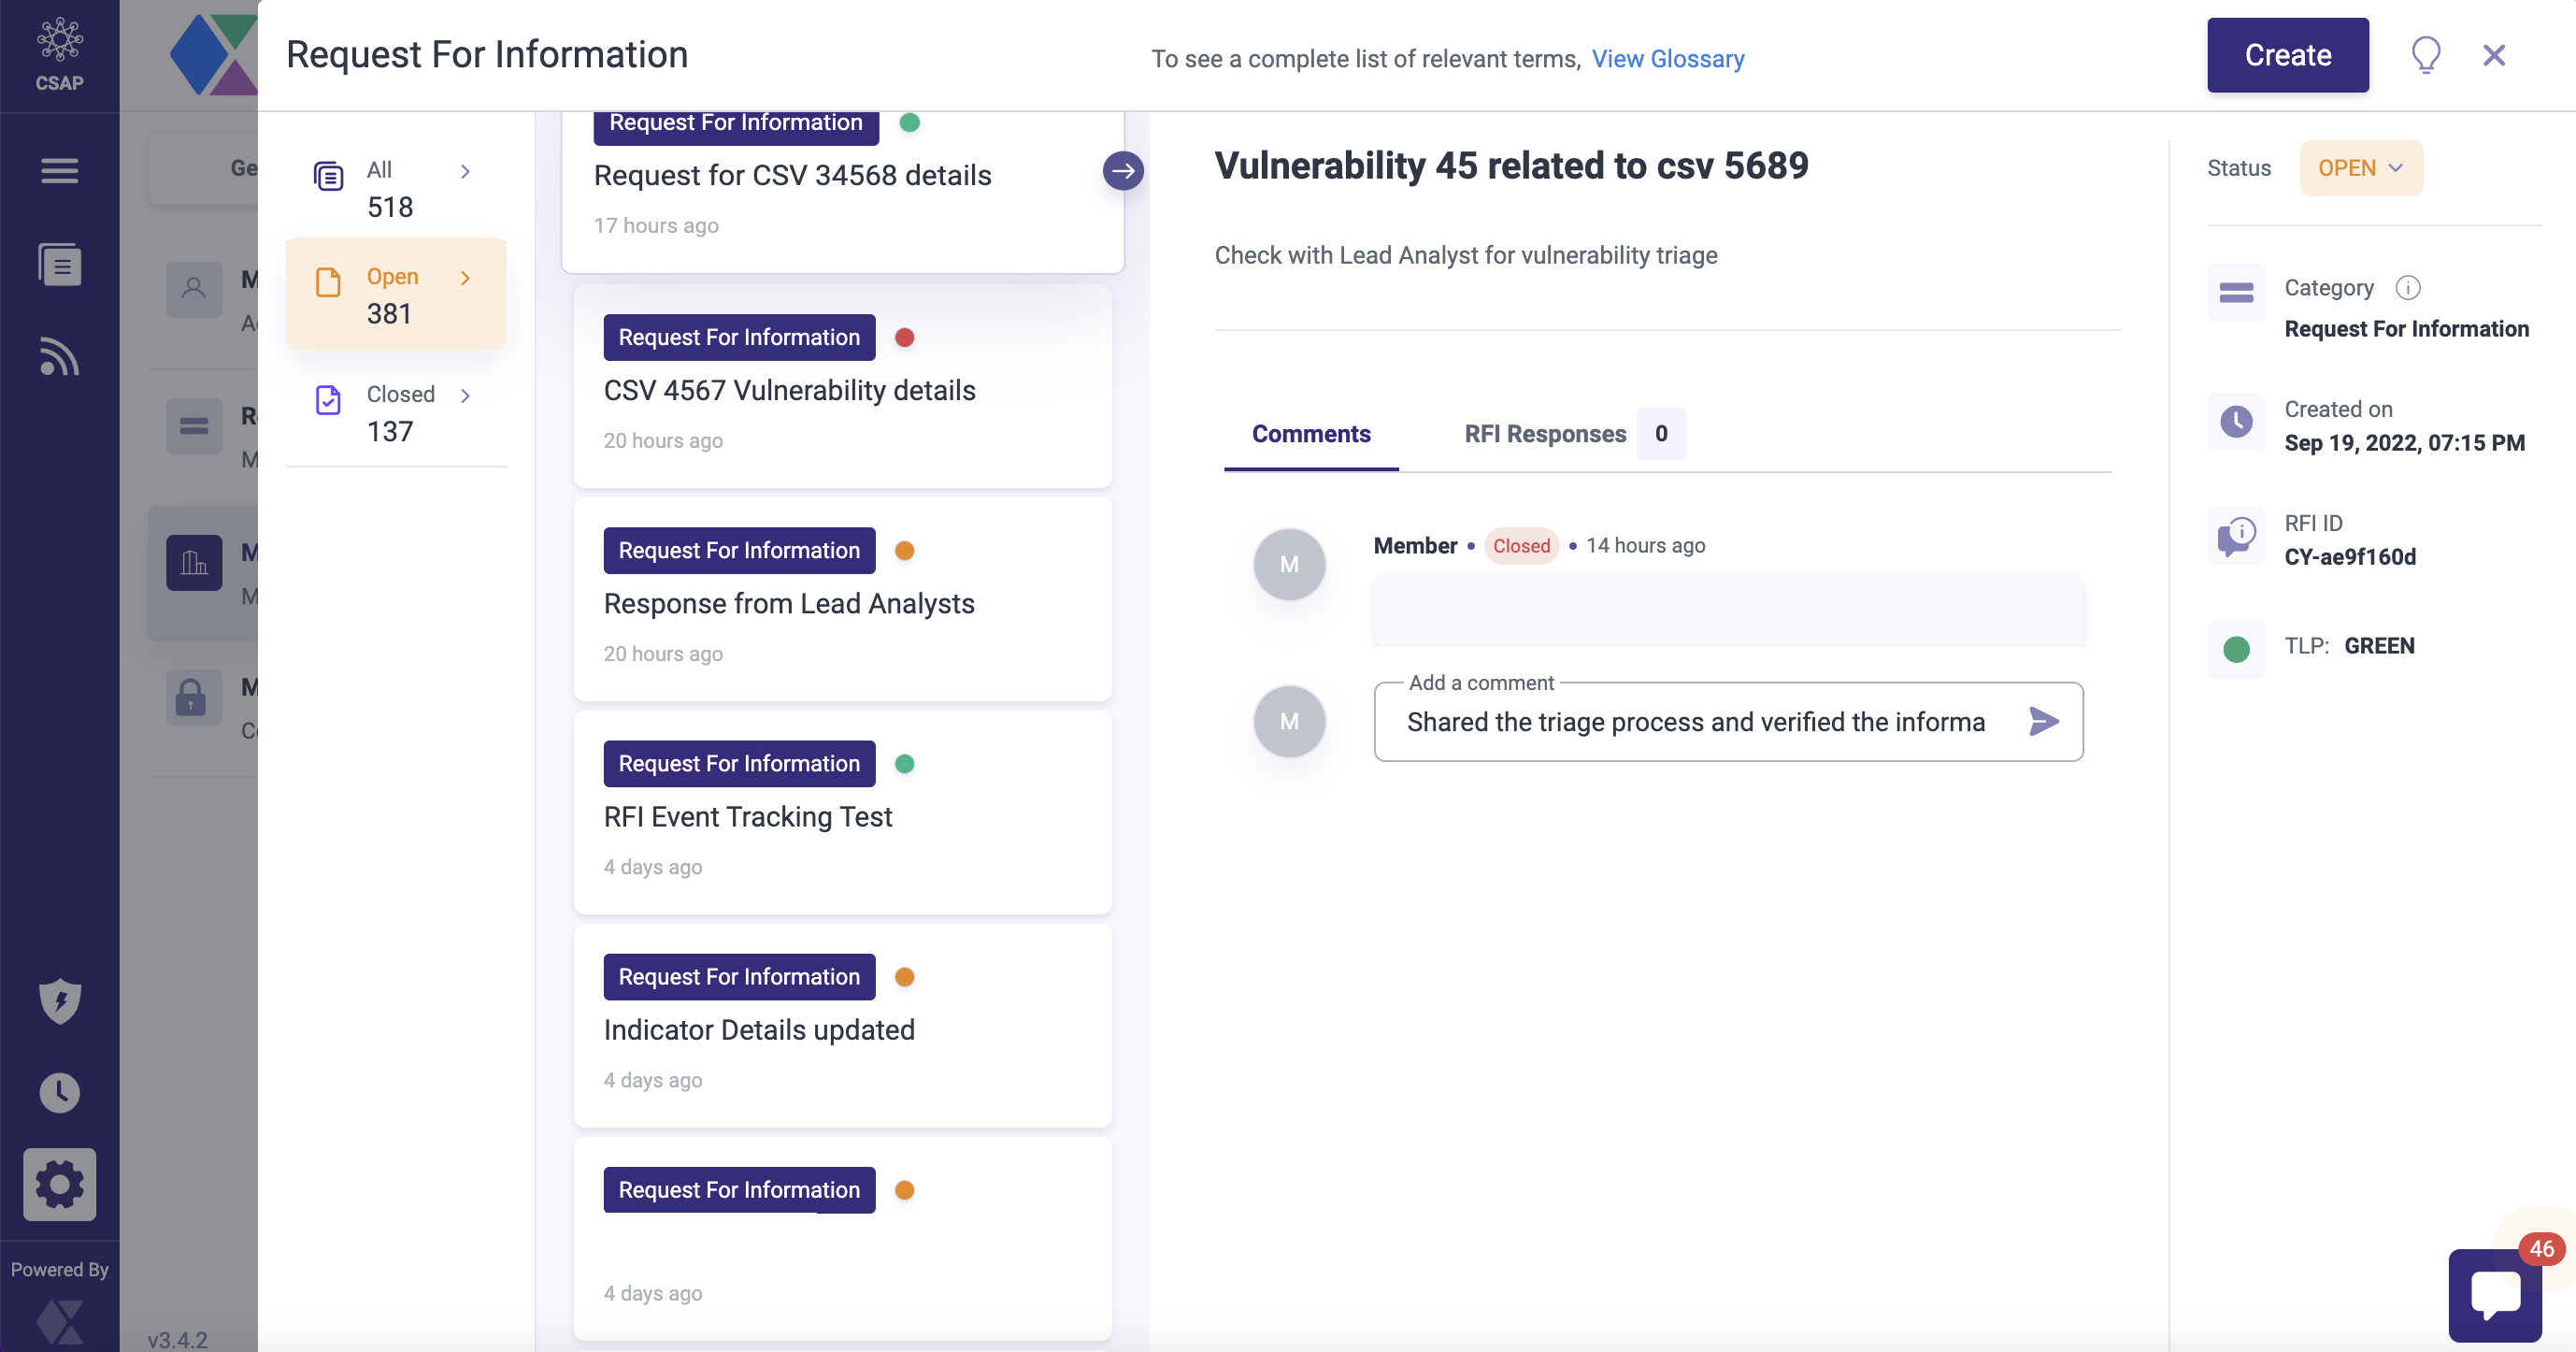
Task: Open the chat widget with 46 notifications
Action: [2494, 1294]
